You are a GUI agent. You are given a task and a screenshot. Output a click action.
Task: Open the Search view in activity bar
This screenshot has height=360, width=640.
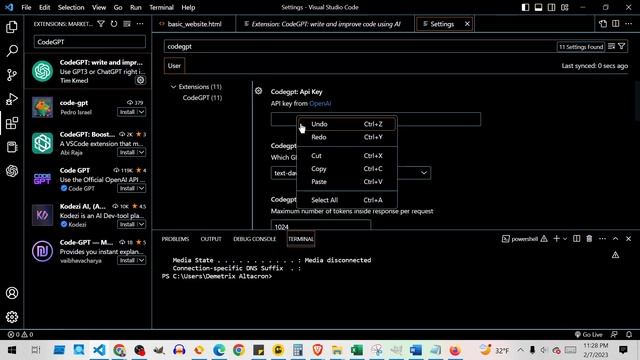click(x=12, y=51)
